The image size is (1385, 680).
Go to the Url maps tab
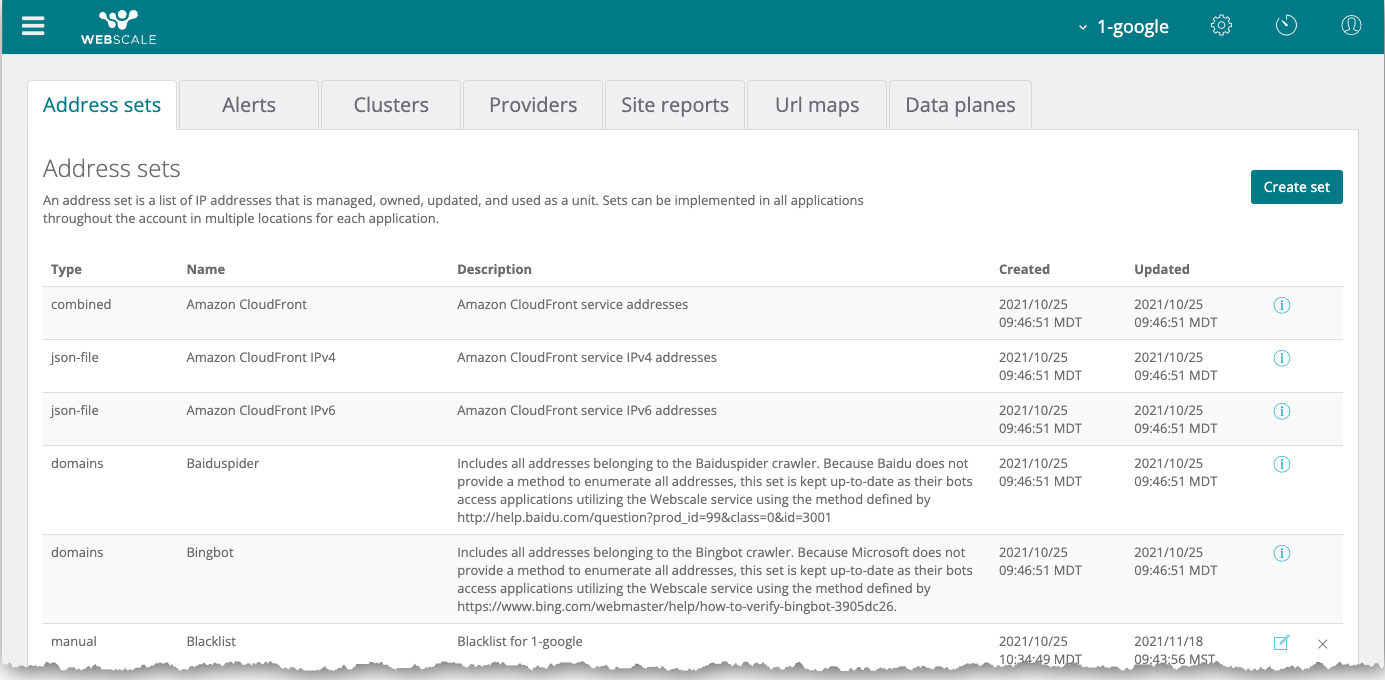[817, 105]
